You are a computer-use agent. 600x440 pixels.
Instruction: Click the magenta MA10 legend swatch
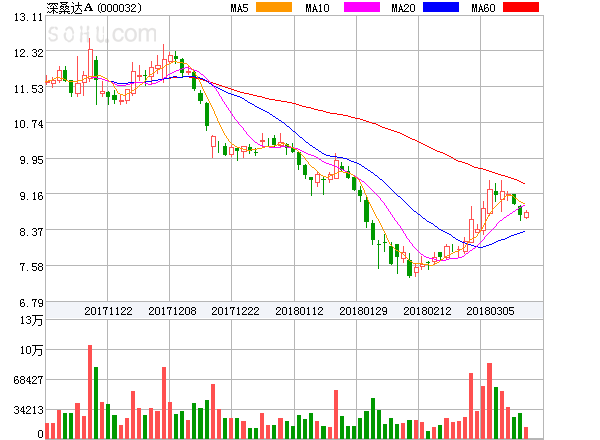coord(357,8)
